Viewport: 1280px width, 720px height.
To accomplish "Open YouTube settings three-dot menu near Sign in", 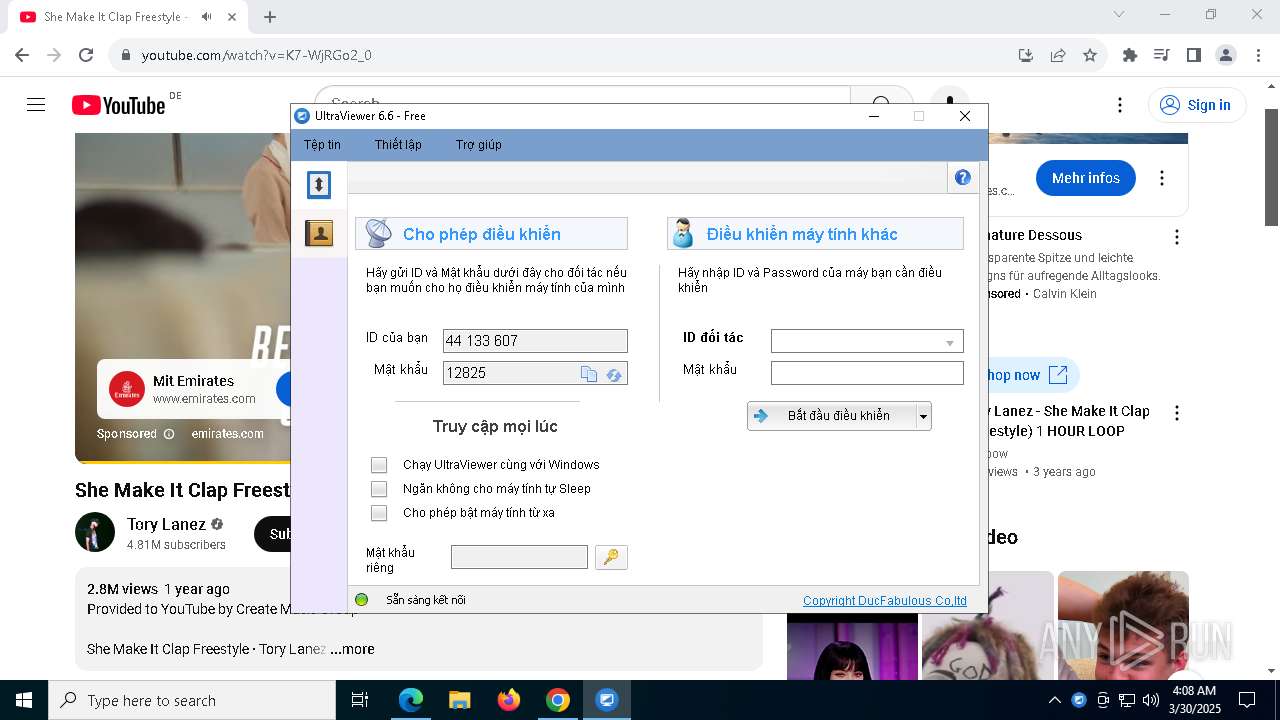I will pos(1120,105).
